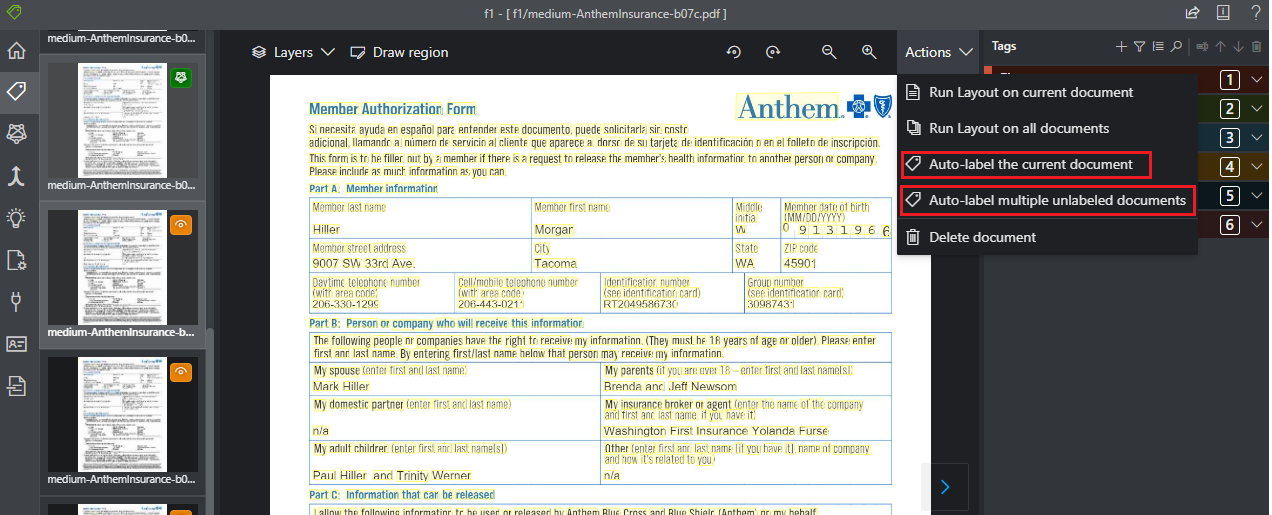Click the blue right-arrow panel expander
This screenshot has height=515, width=1272.
945,487
